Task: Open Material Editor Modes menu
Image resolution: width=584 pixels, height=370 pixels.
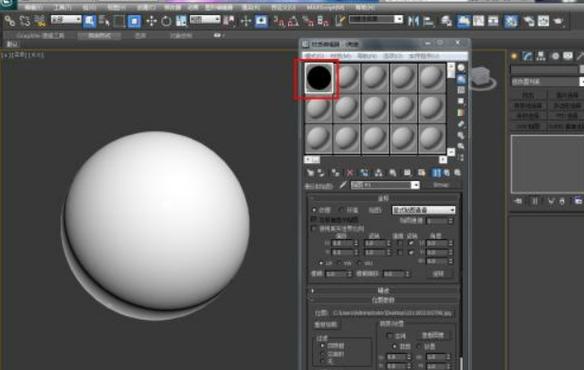Action: pos(315,56)
